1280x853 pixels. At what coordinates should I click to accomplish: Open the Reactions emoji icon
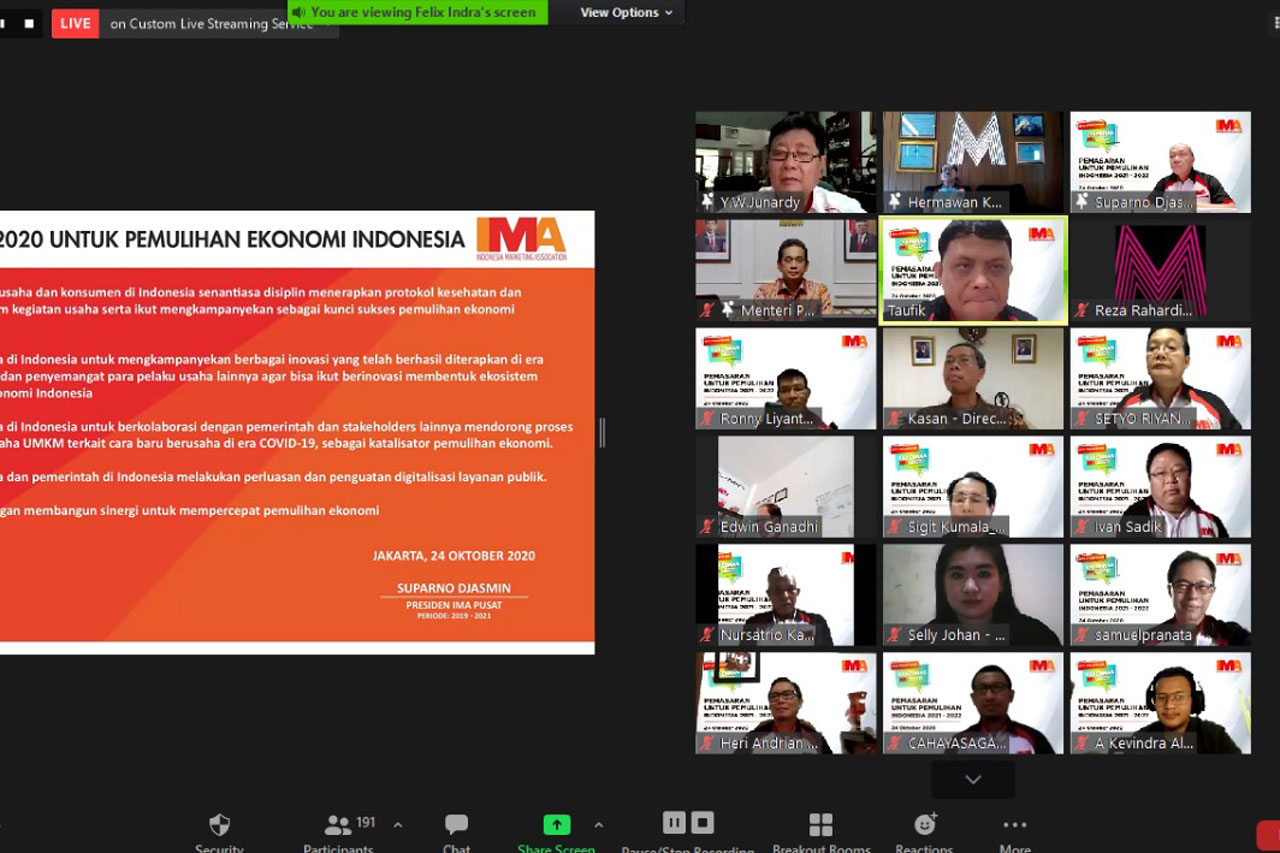click(925, 824)
